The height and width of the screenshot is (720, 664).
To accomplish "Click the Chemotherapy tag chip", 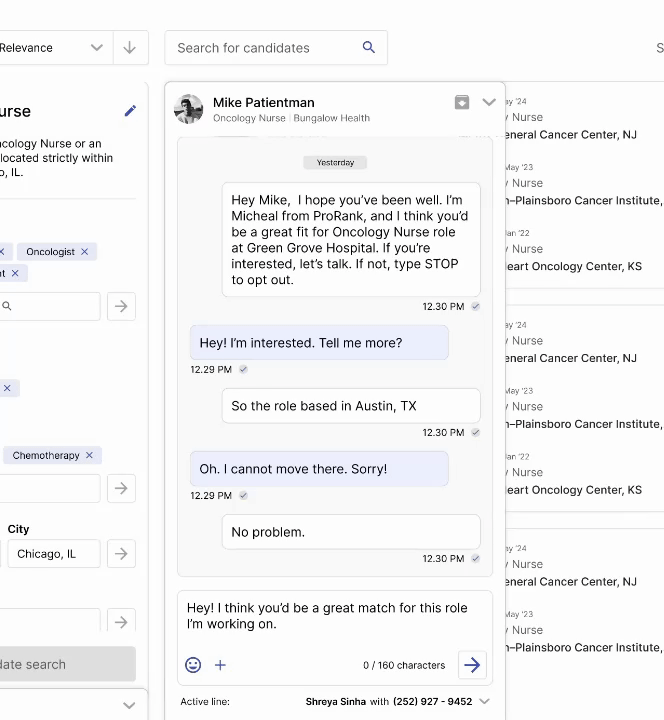I will click(x=52, y=455).
